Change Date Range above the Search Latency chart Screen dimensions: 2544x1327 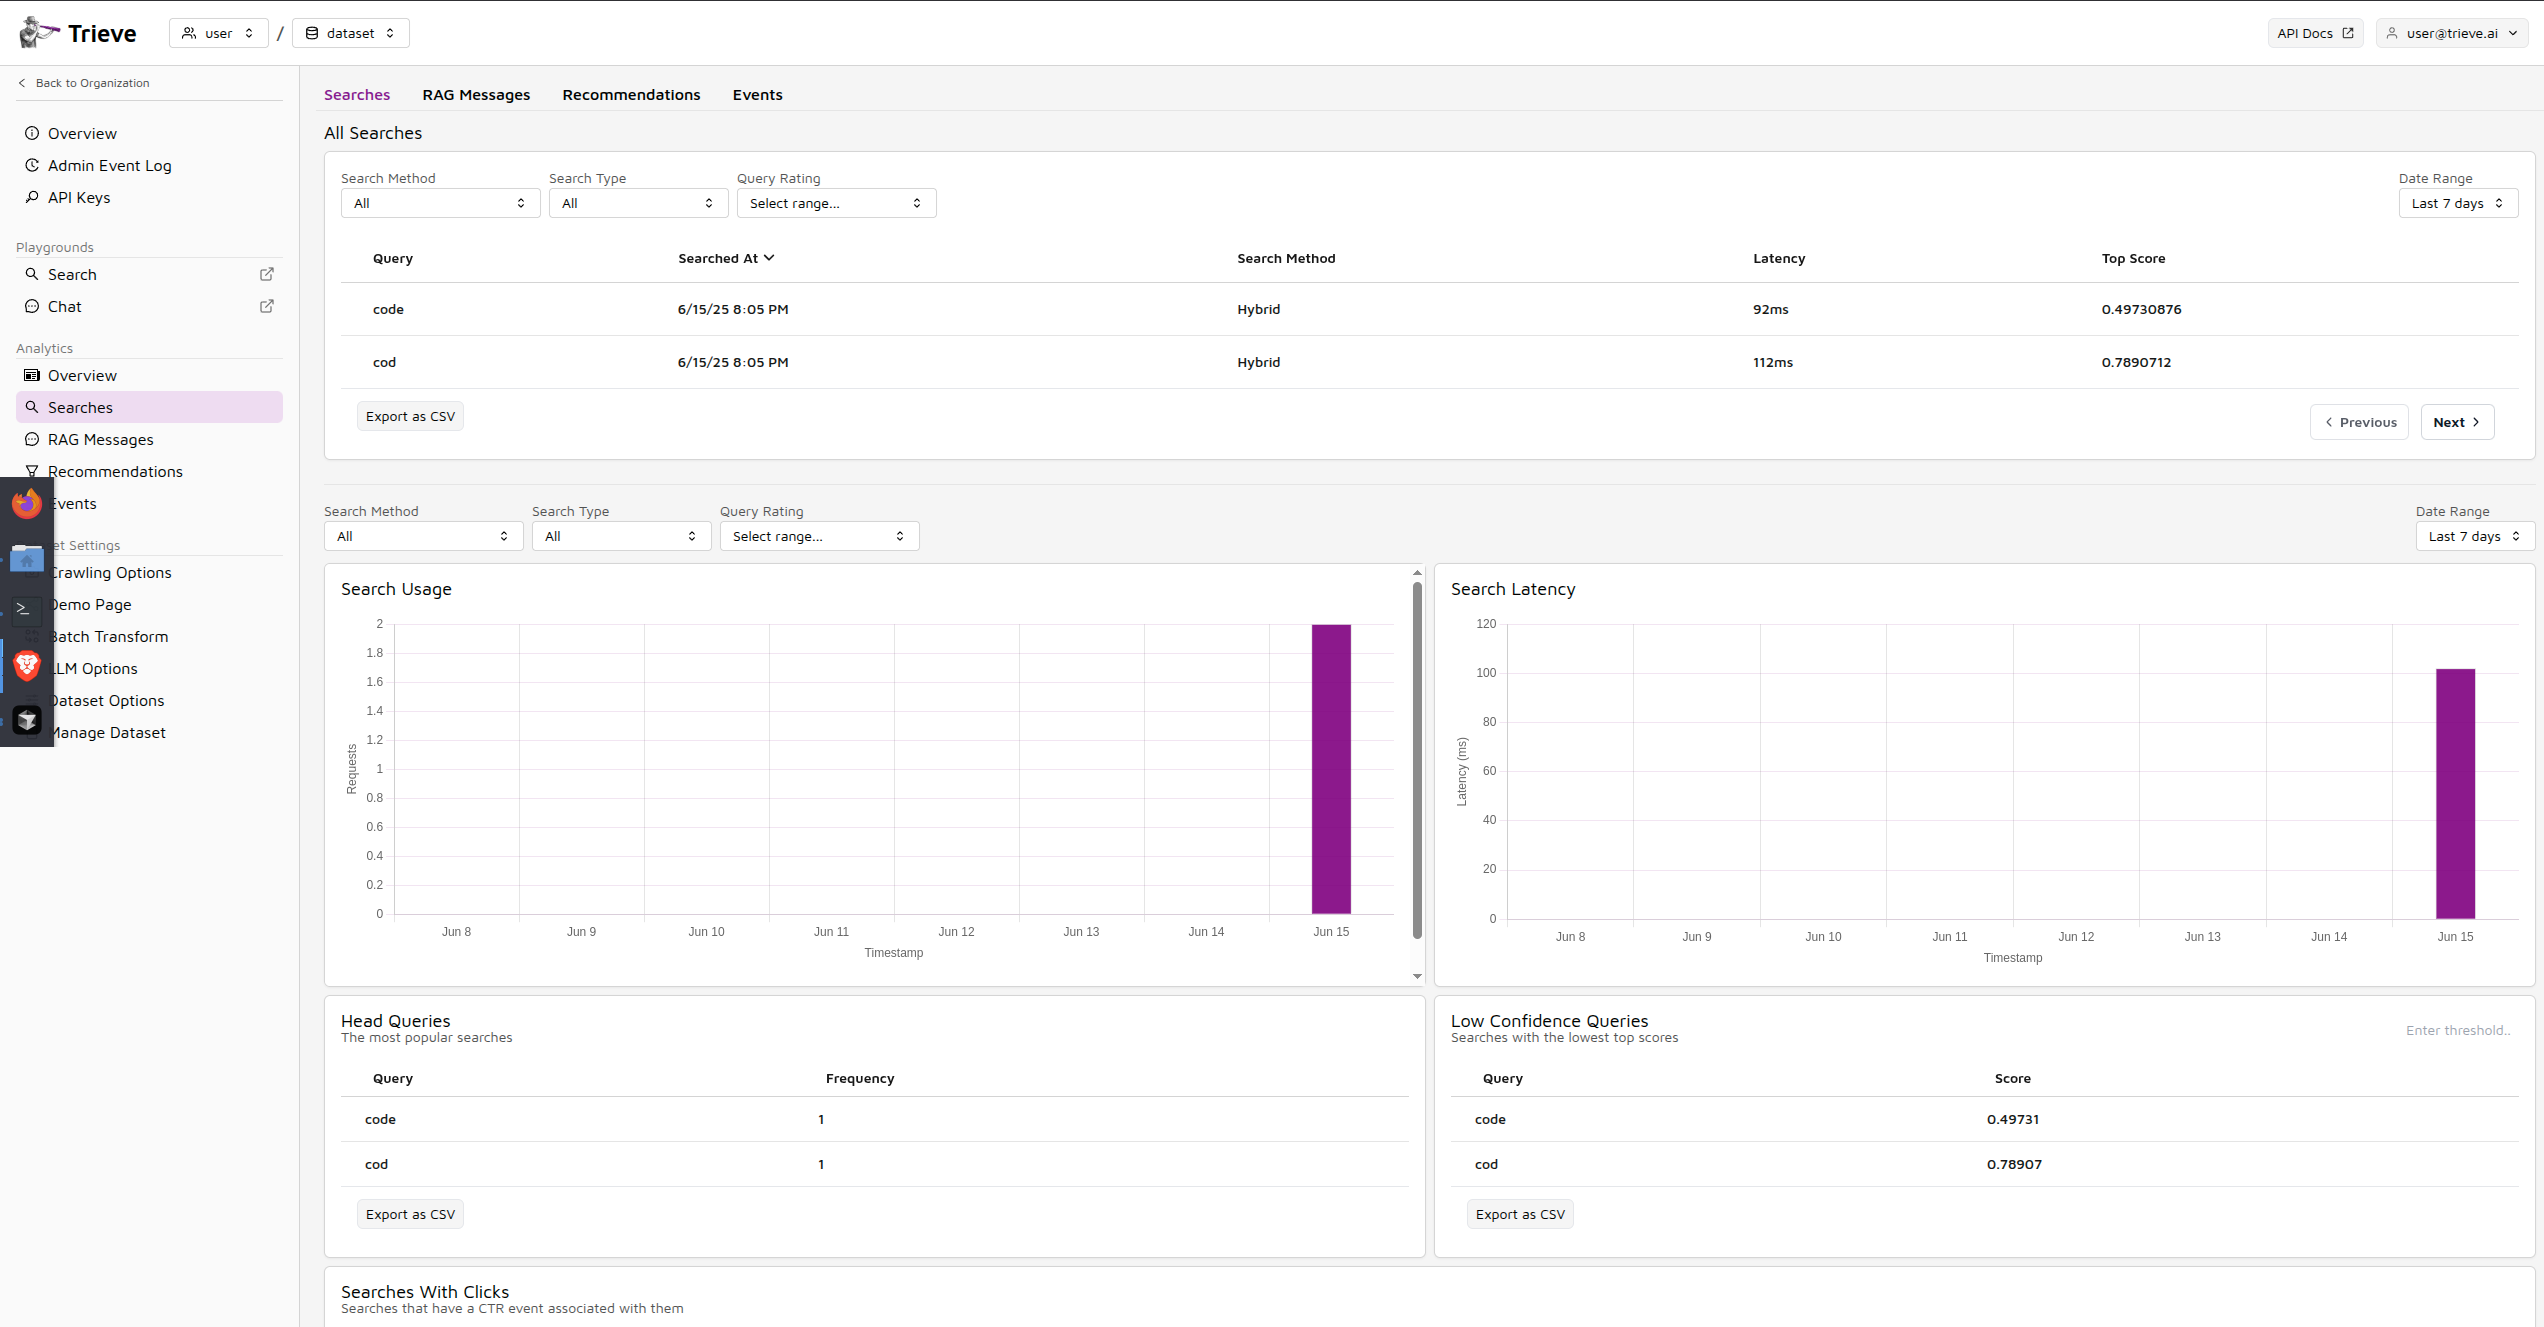coord(2475,536)
